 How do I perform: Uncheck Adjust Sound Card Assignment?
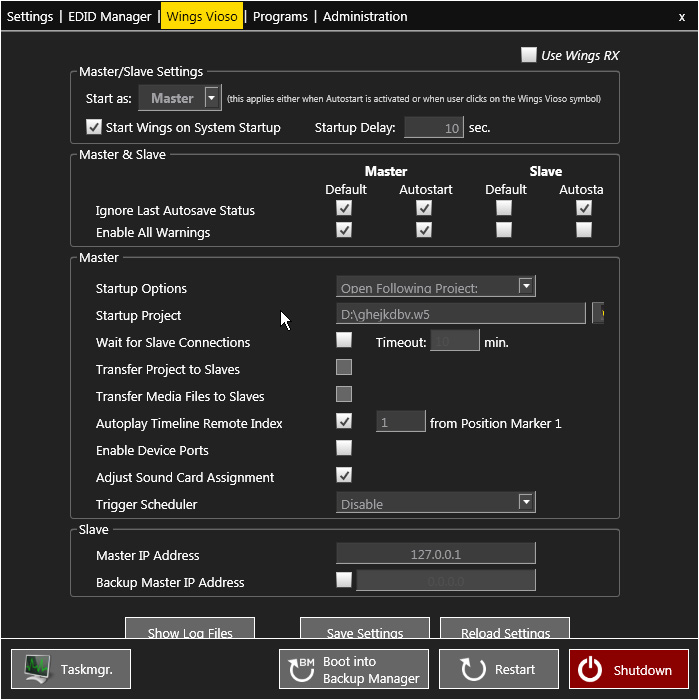click(x=344, y=475)
